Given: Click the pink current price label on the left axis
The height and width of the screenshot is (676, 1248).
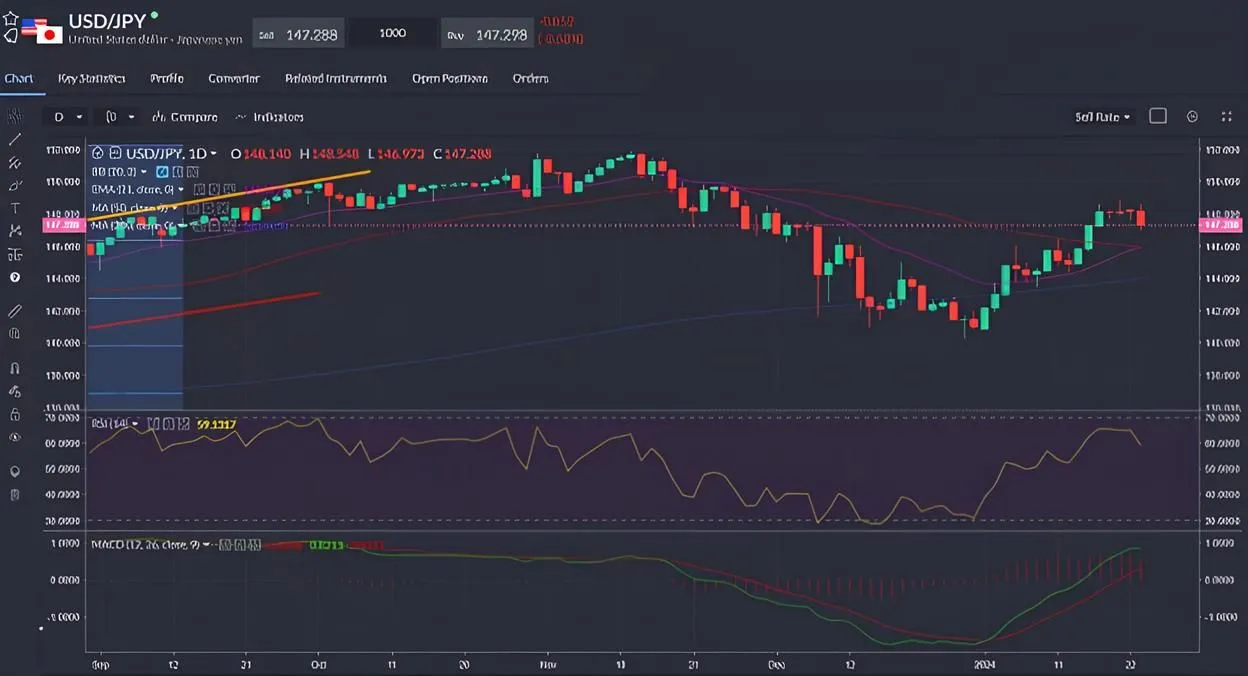Looking at the screenshot, I should pyautogui.click(x=63, y=226).
